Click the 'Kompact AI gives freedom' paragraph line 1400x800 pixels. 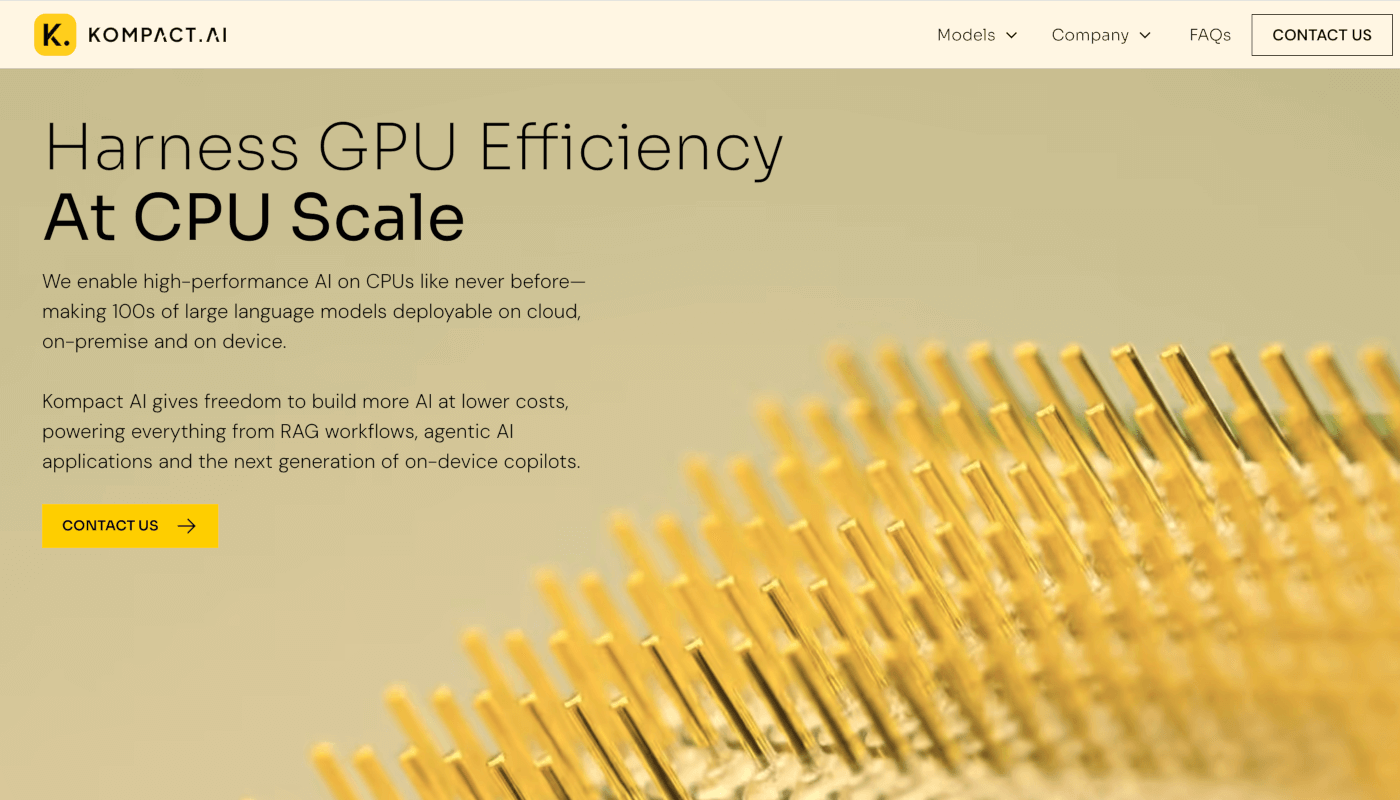[x=305, y=402]
